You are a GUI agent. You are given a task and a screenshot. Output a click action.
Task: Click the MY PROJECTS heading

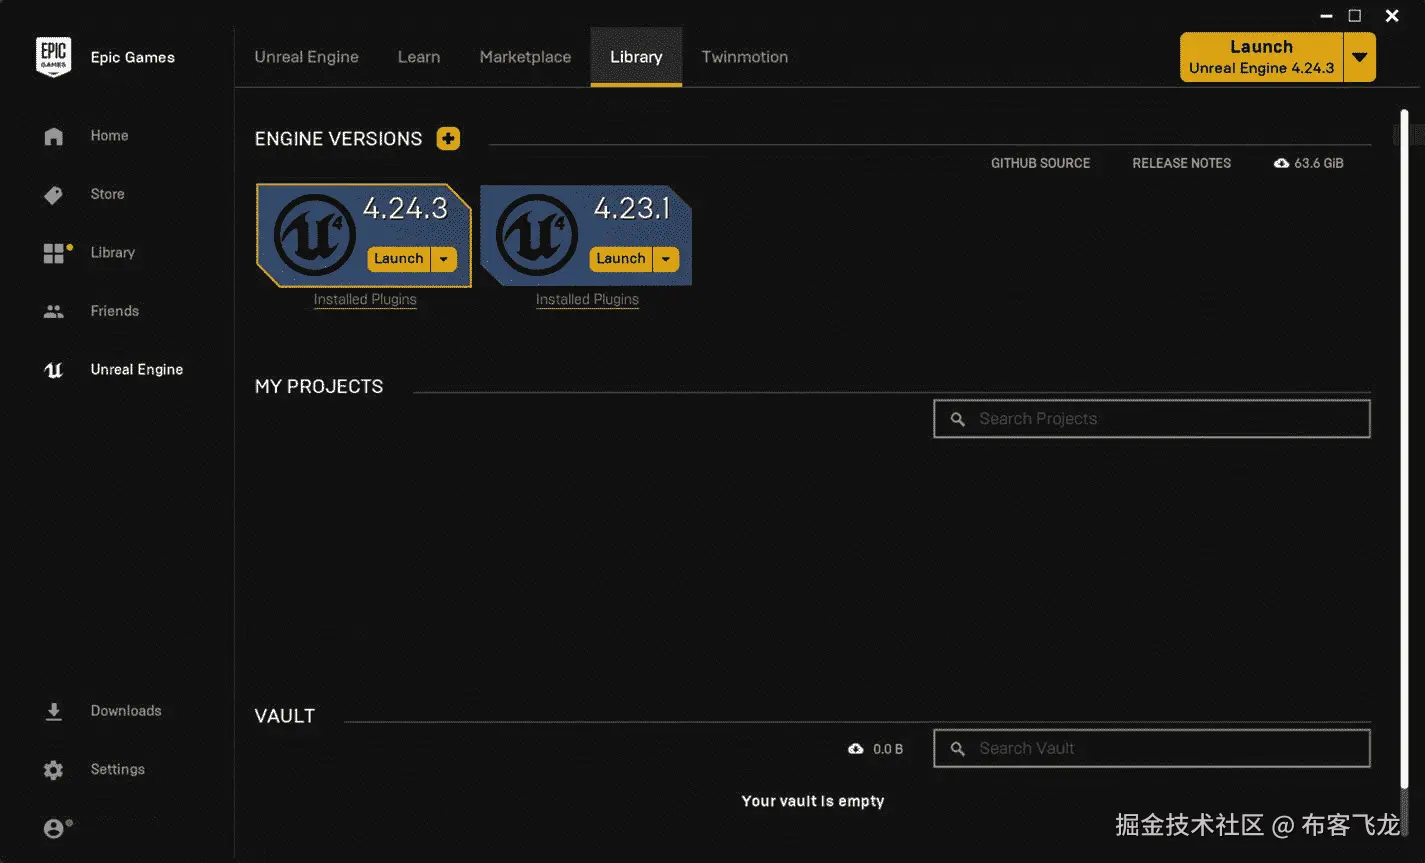(319, 387)
